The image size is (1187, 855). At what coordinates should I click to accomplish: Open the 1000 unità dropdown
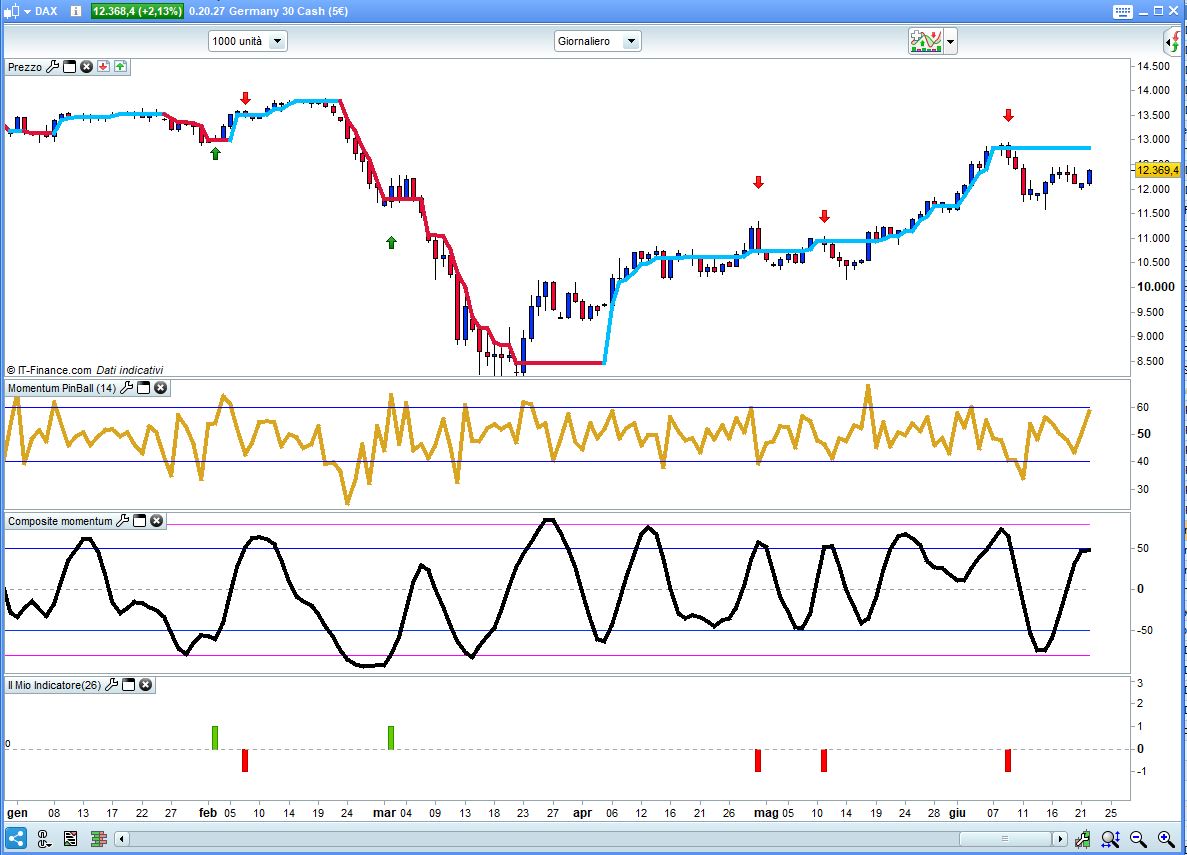[248, 41]
